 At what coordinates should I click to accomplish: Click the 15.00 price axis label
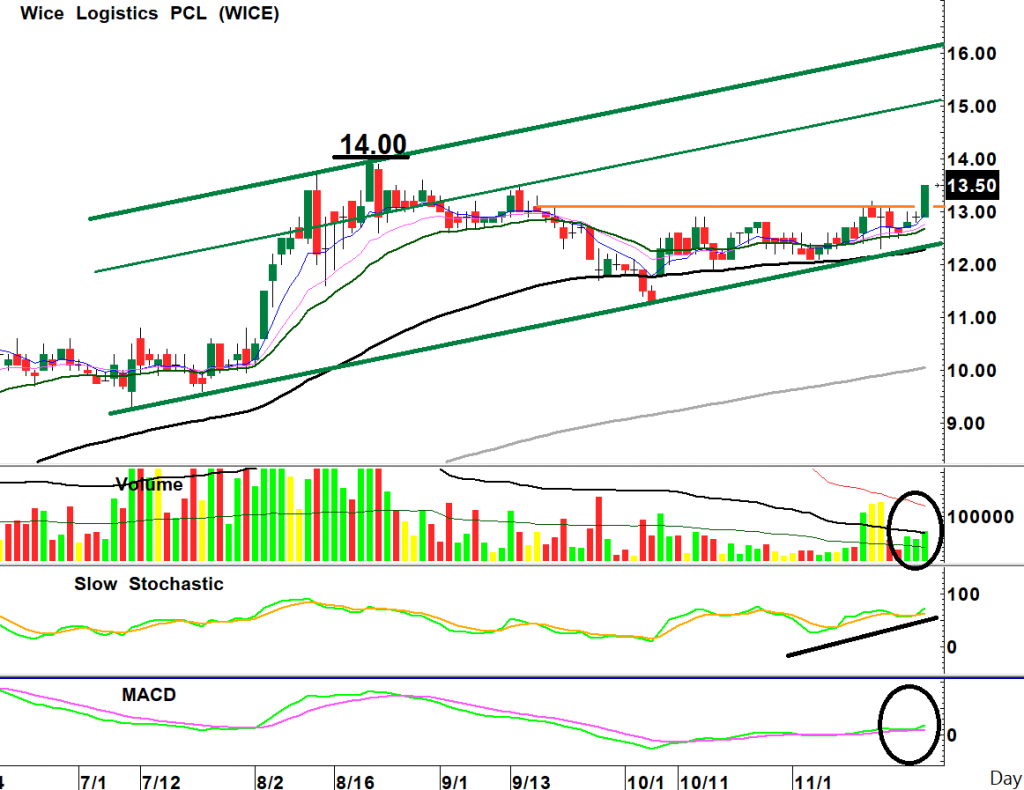click(x=972, y=106)
